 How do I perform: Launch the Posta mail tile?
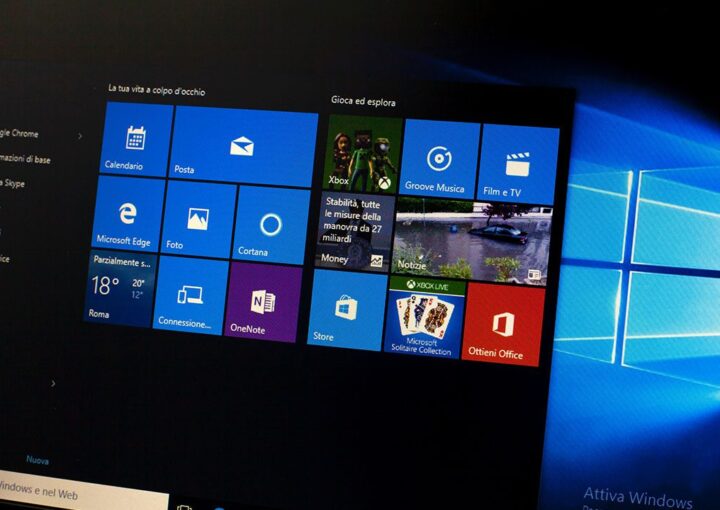pyautogui.click(x=243, y=146)
